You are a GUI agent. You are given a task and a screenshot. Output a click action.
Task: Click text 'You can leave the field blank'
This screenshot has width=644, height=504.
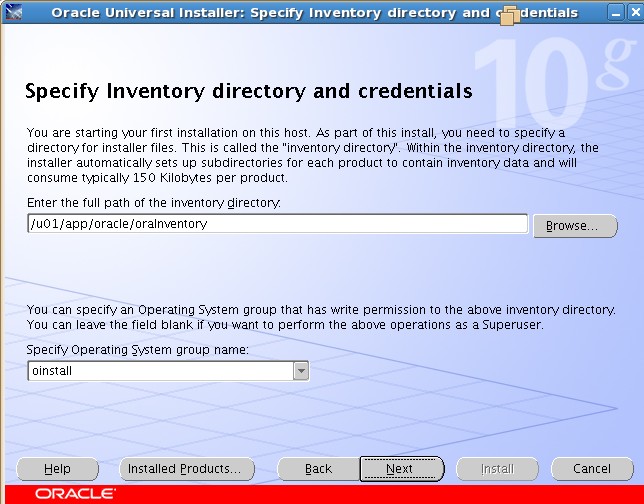[110, 325]
